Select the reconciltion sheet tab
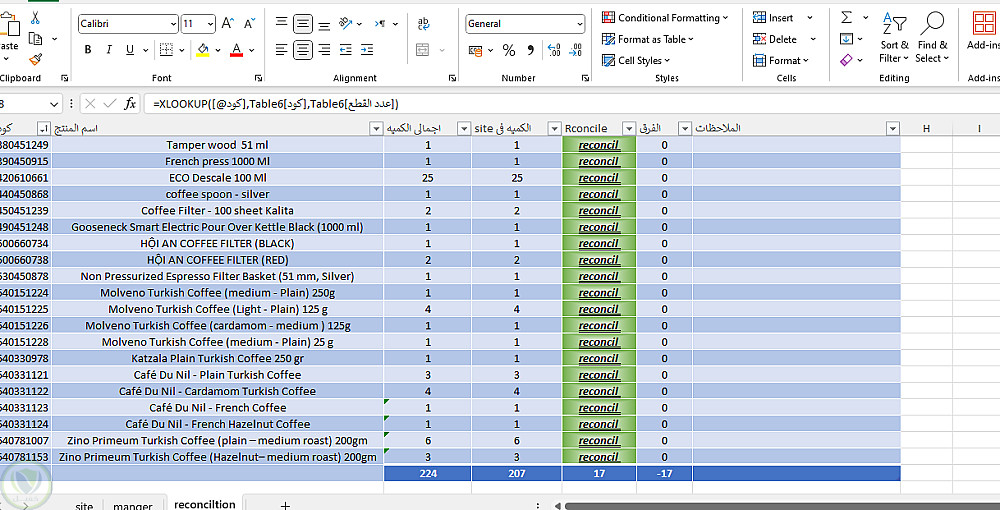Viewport: 1000px width, 510px height. point(205,504)
